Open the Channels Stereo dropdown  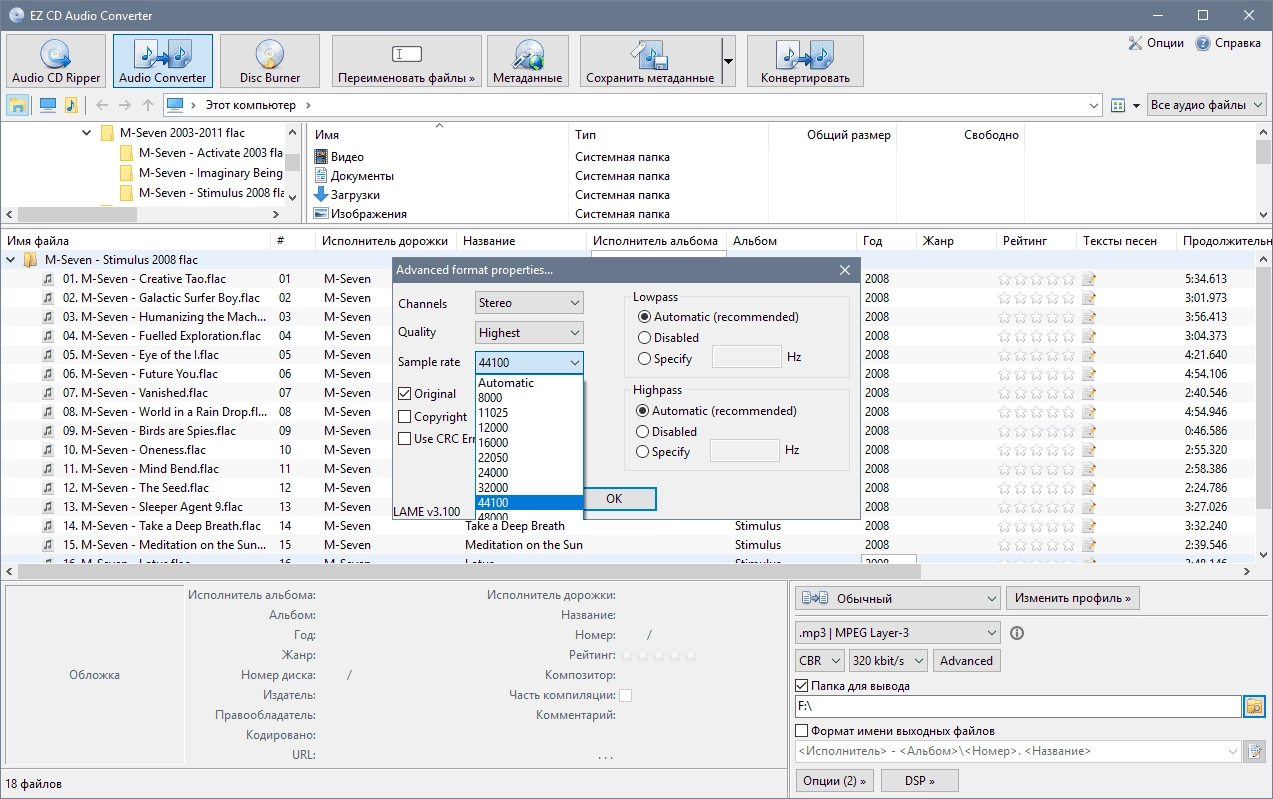529,303
